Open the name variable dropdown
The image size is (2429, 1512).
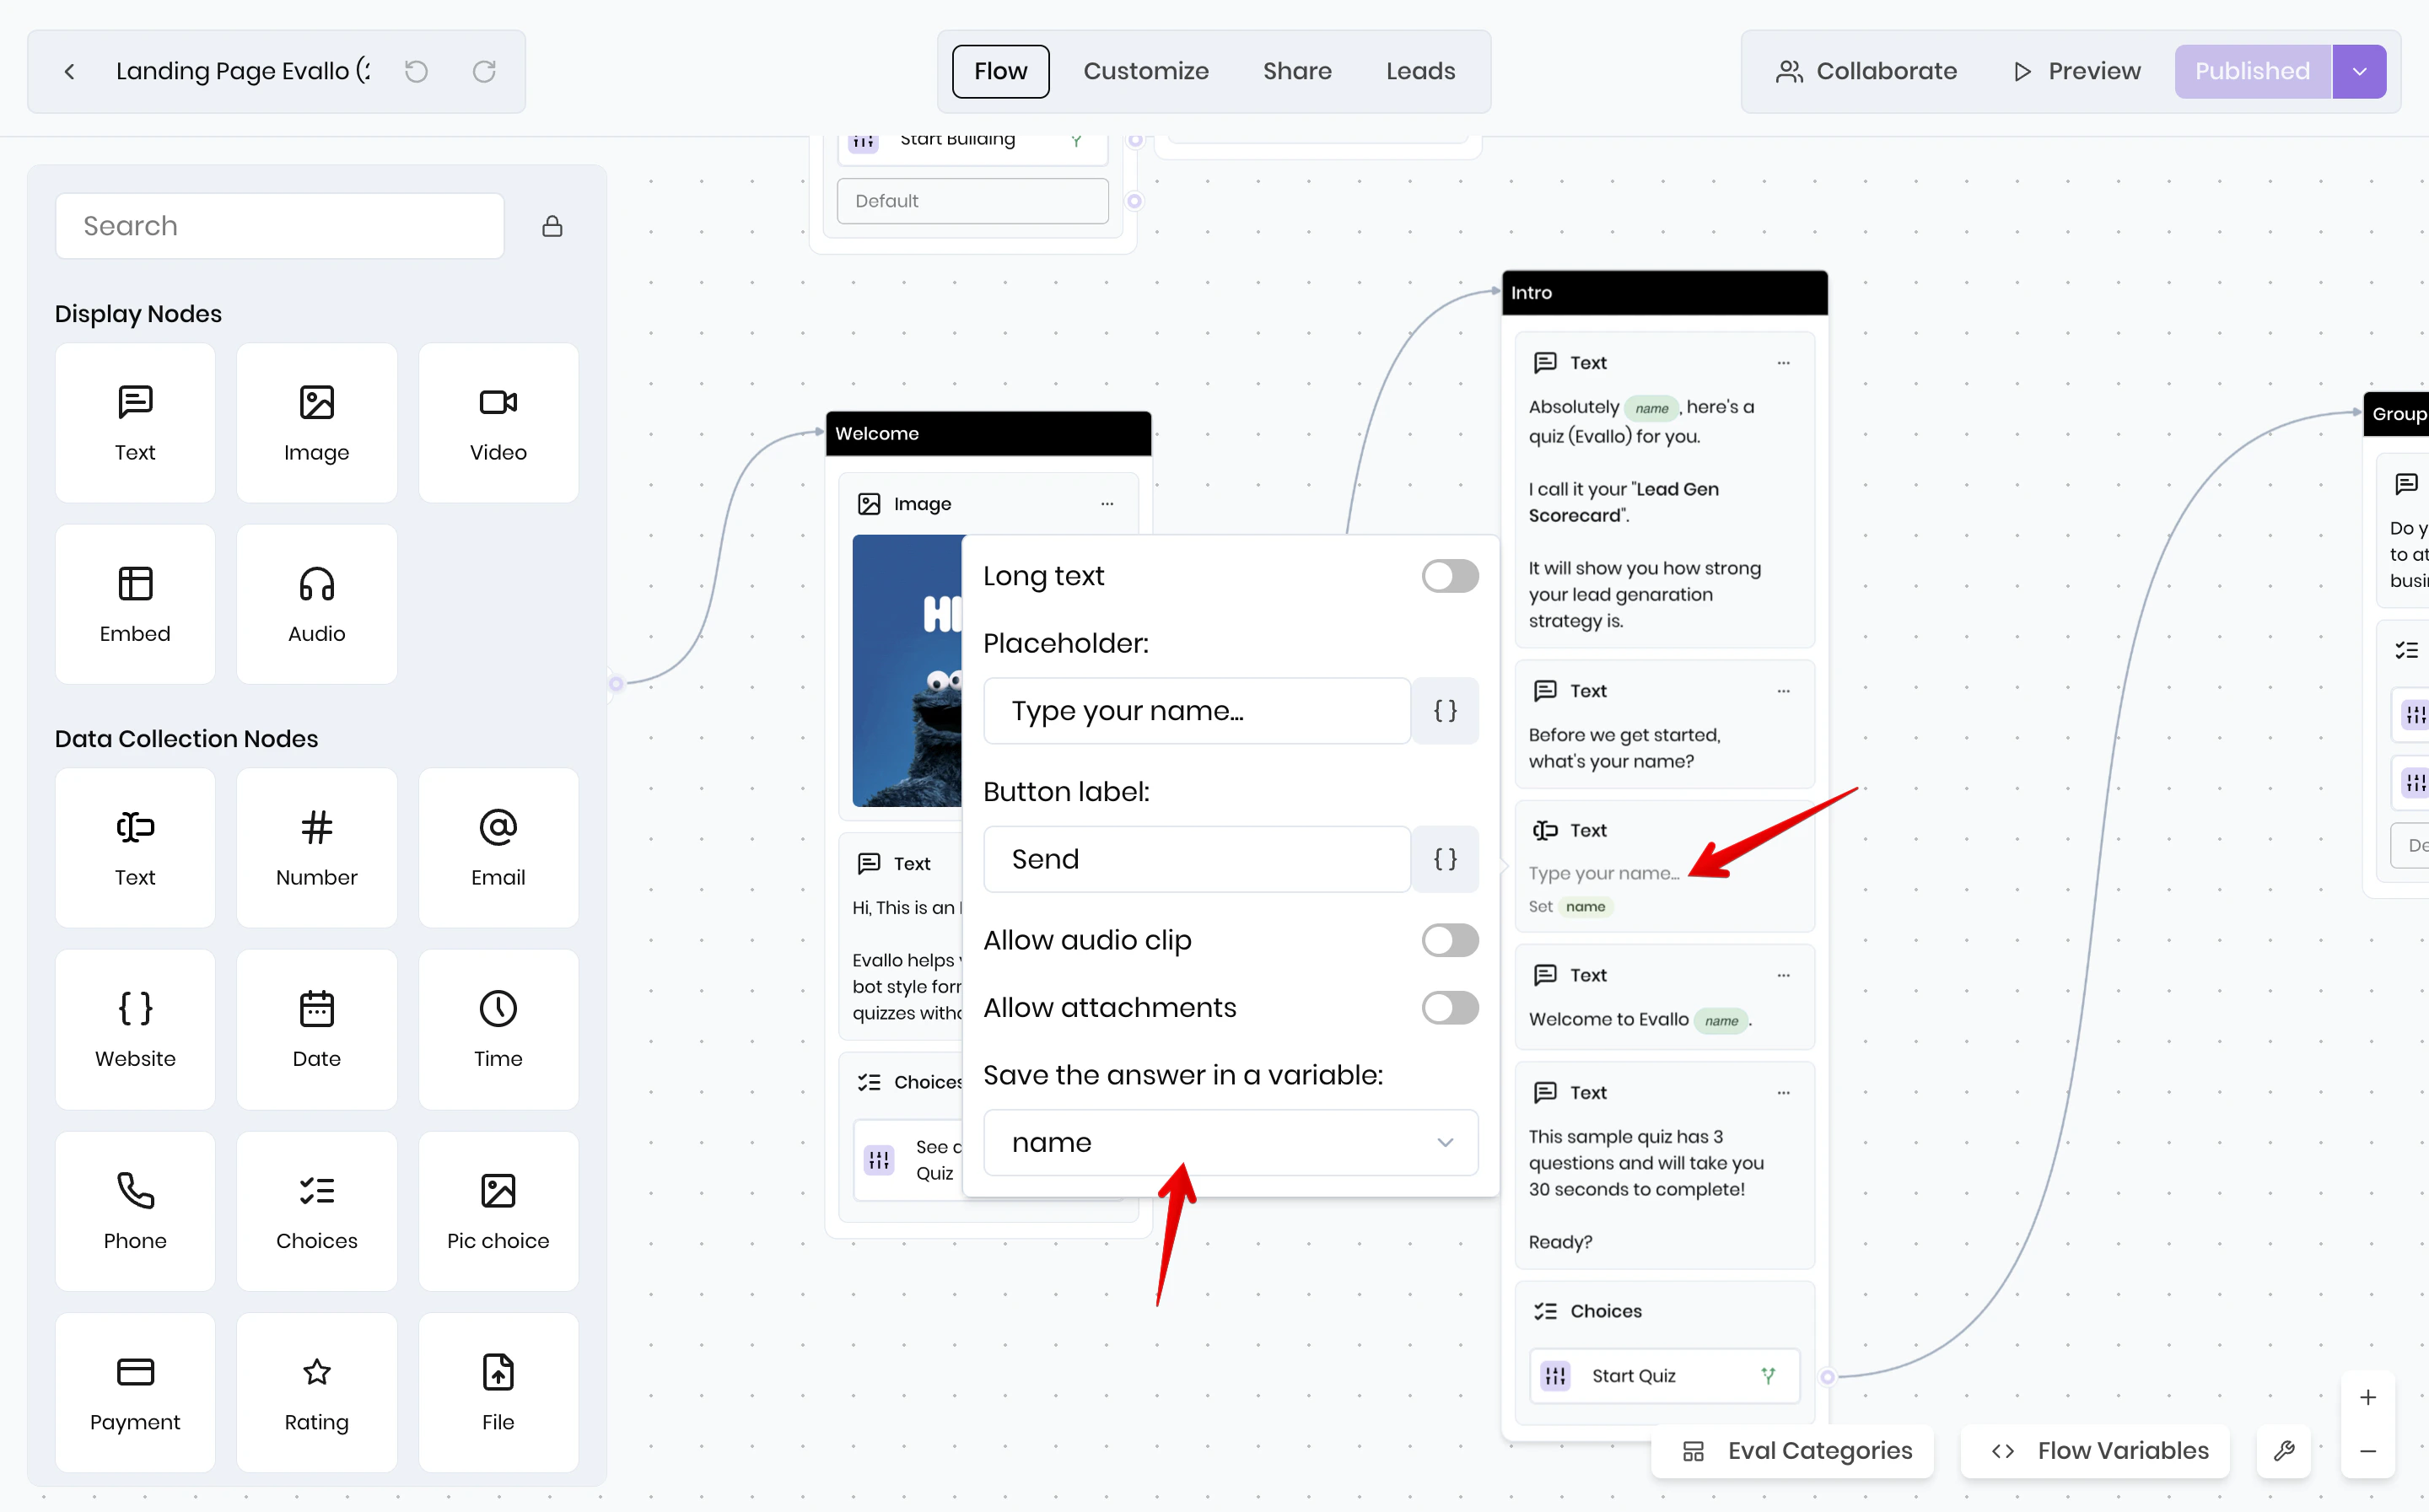(x=1230, y=1142)
